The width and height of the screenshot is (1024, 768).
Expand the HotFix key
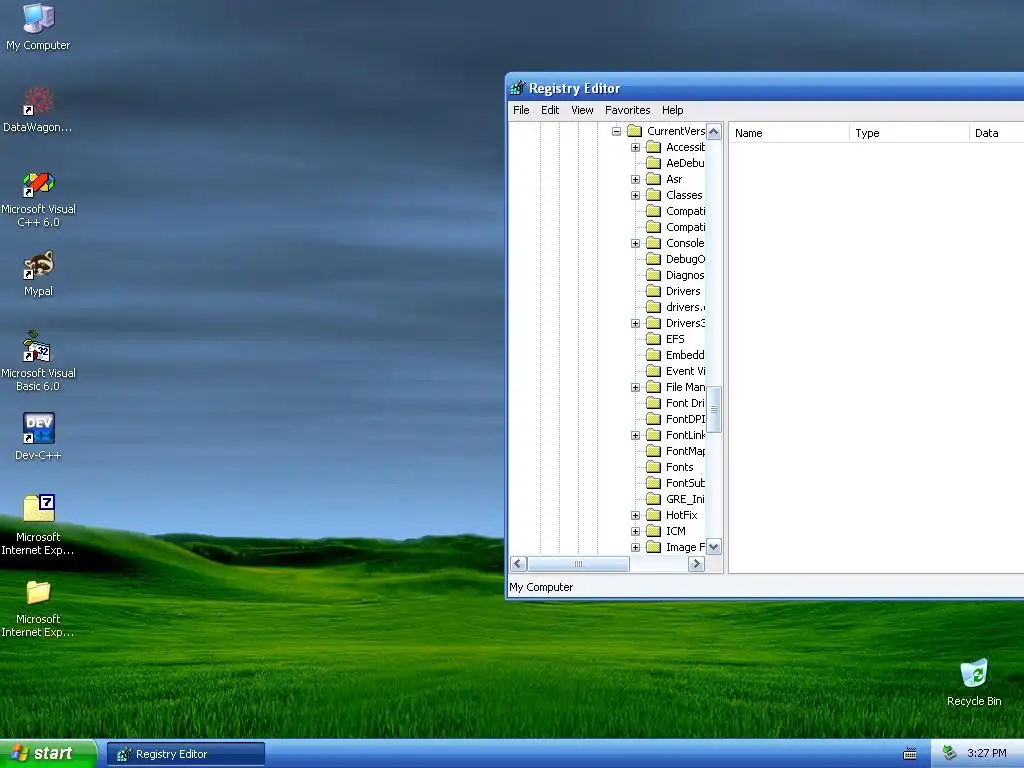click(635, 515)
